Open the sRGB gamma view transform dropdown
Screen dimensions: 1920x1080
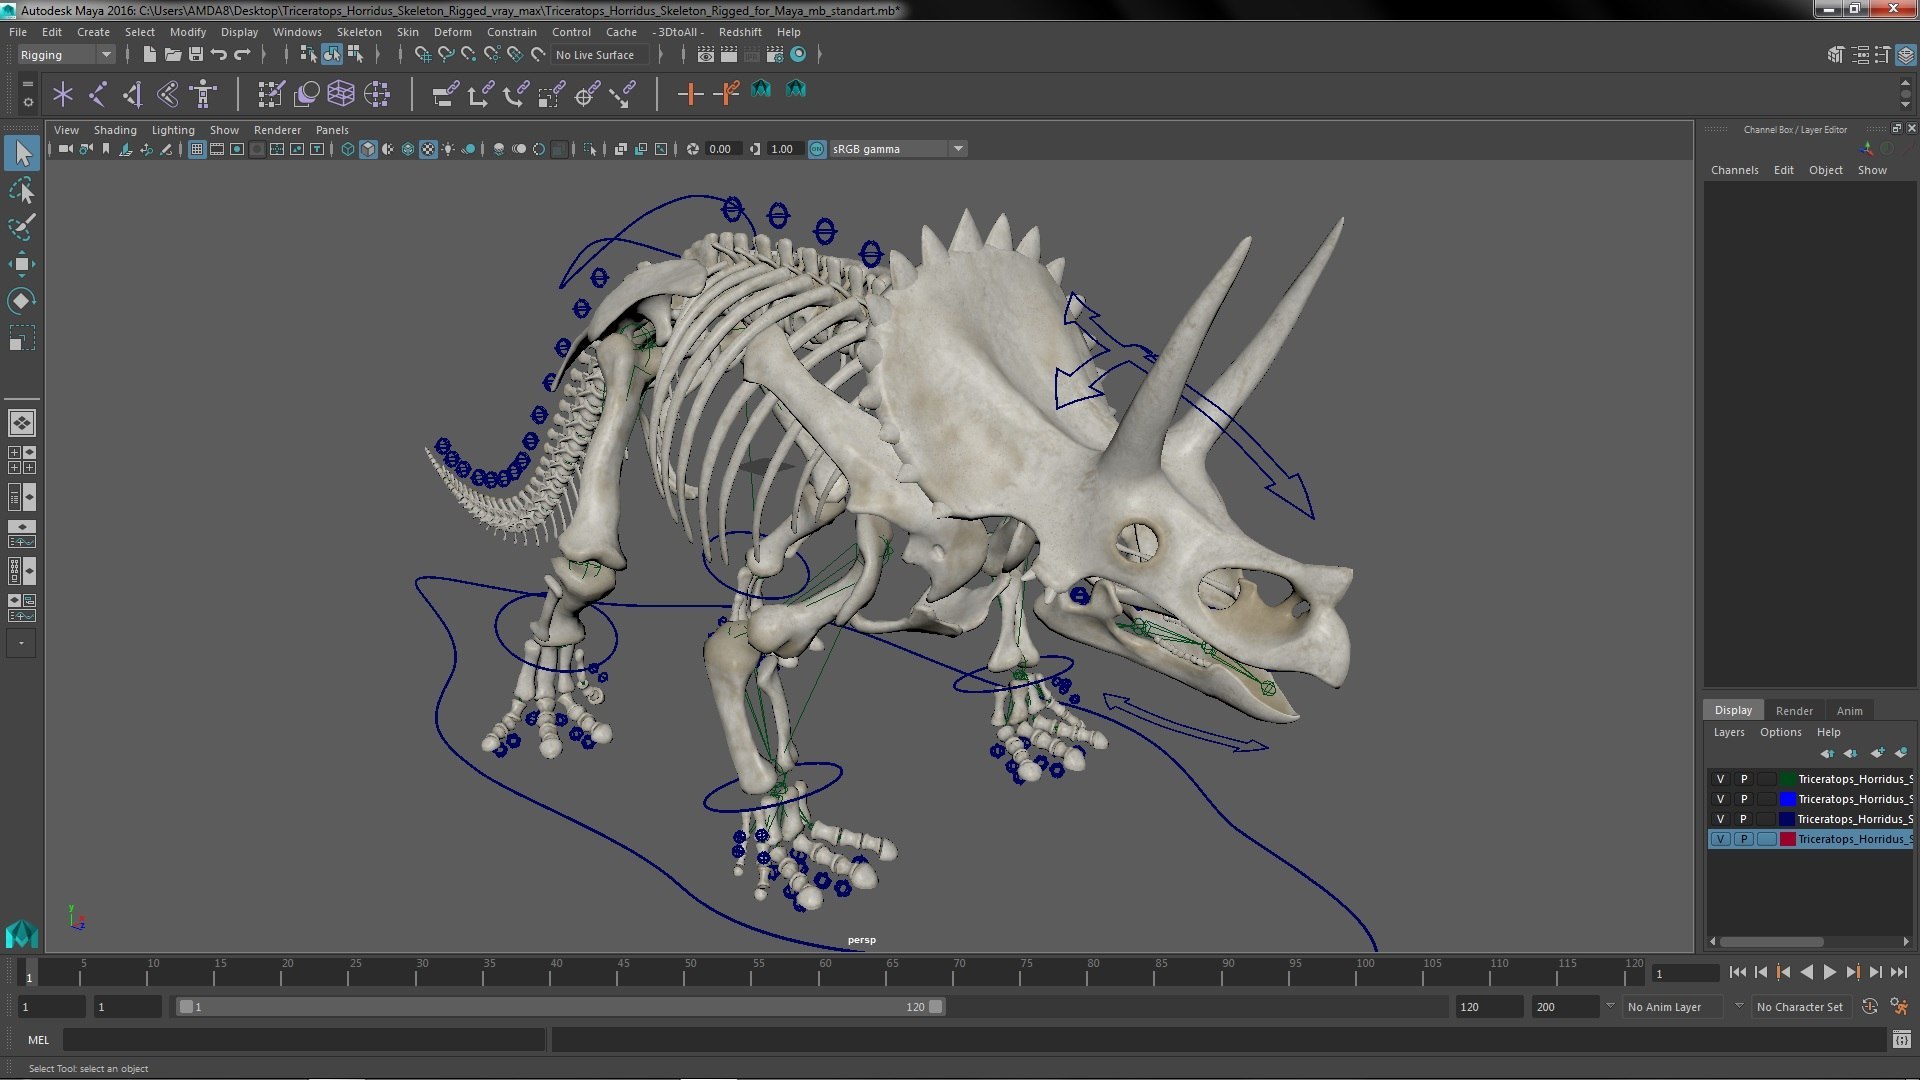897,149
